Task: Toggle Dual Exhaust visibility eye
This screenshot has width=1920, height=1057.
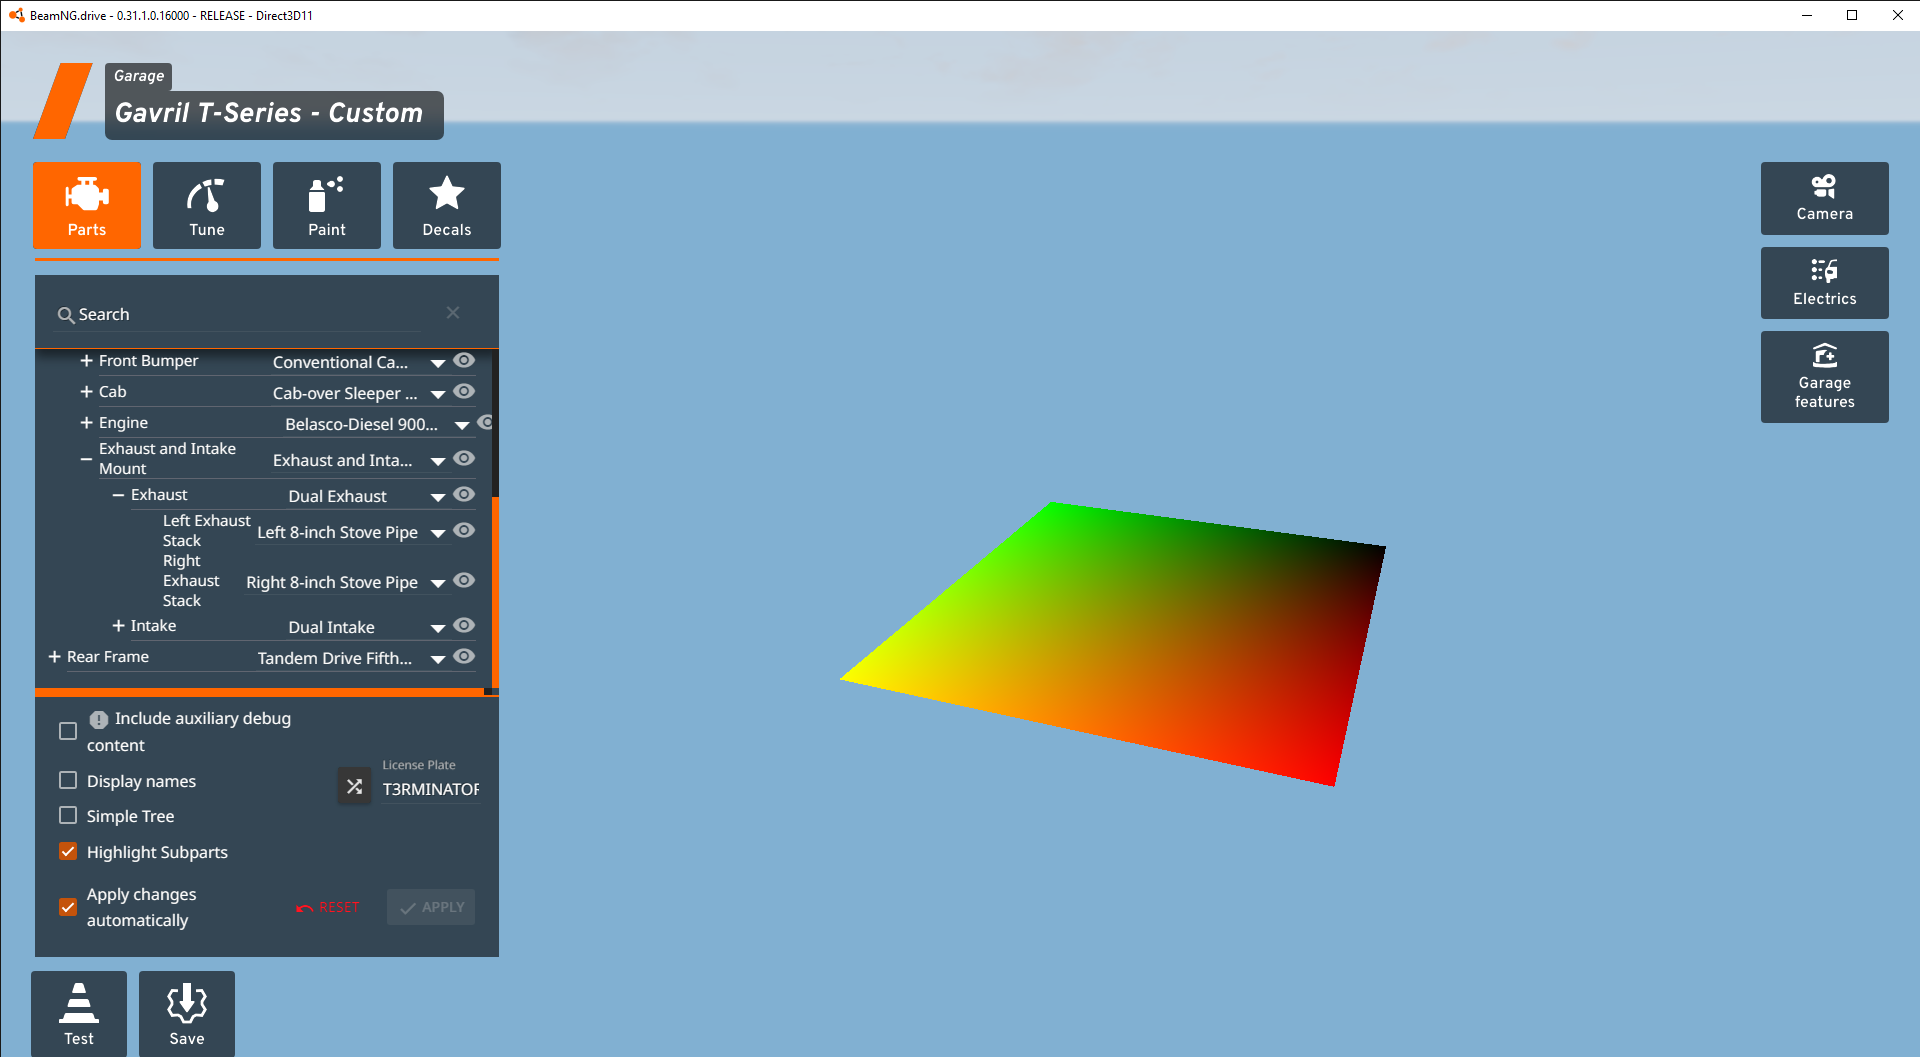Action: (x=464, y=494)
